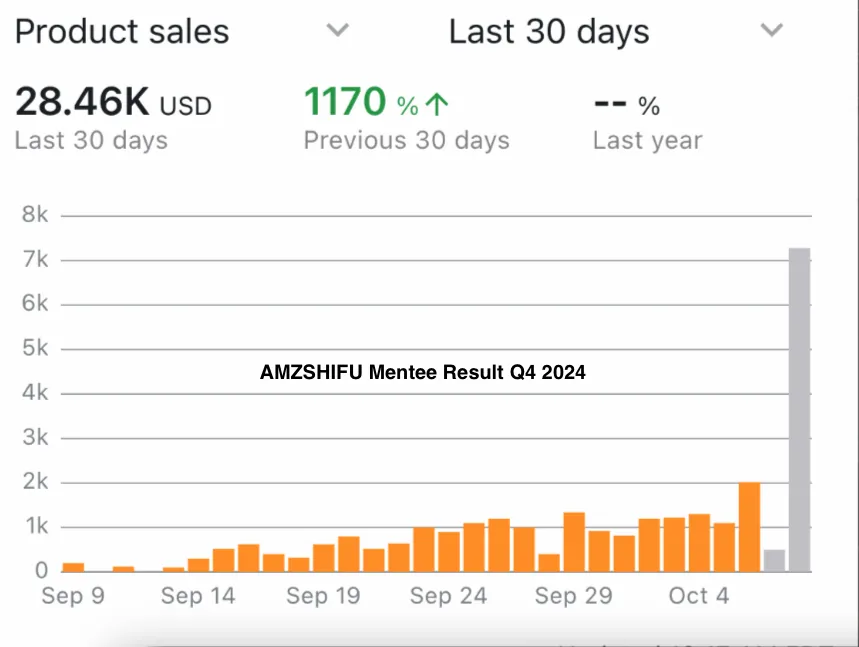Viewport: 859px width, 647px height.
Task: Click the 8k y-axis label
Action: tap(37, 215)
